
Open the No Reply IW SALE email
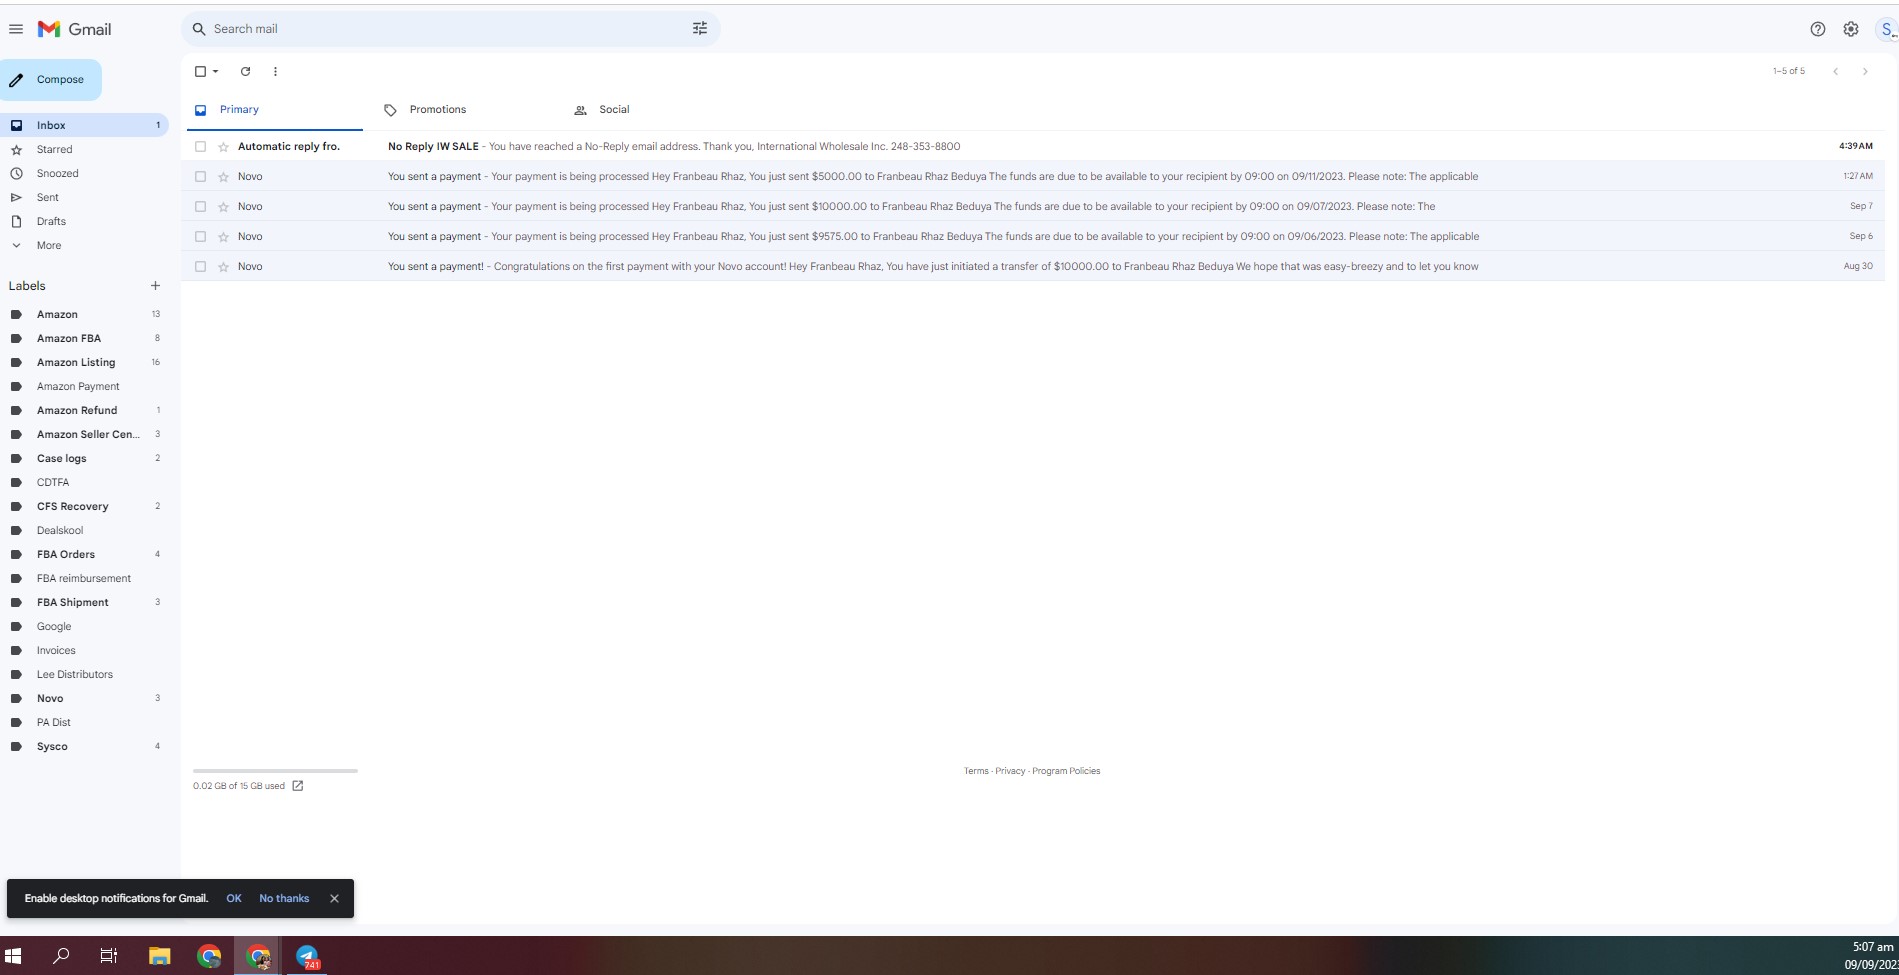(1033, 146)
